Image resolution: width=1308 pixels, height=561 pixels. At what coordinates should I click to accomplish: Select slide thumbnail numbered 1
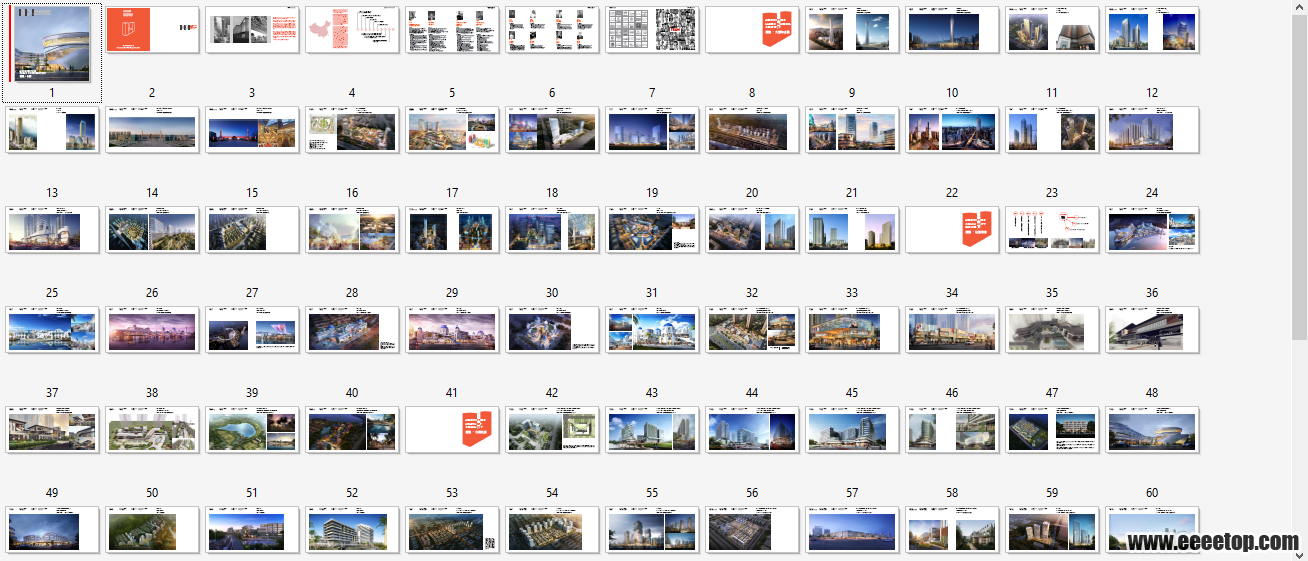52,45
